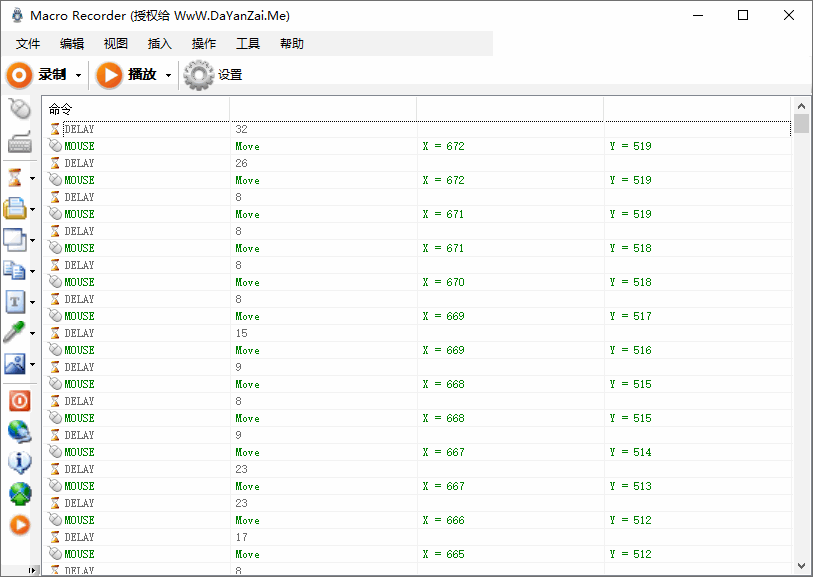Click the globe with monitor sidebar icon
Screen dimensions: 813x577
[x=20, y=432]
